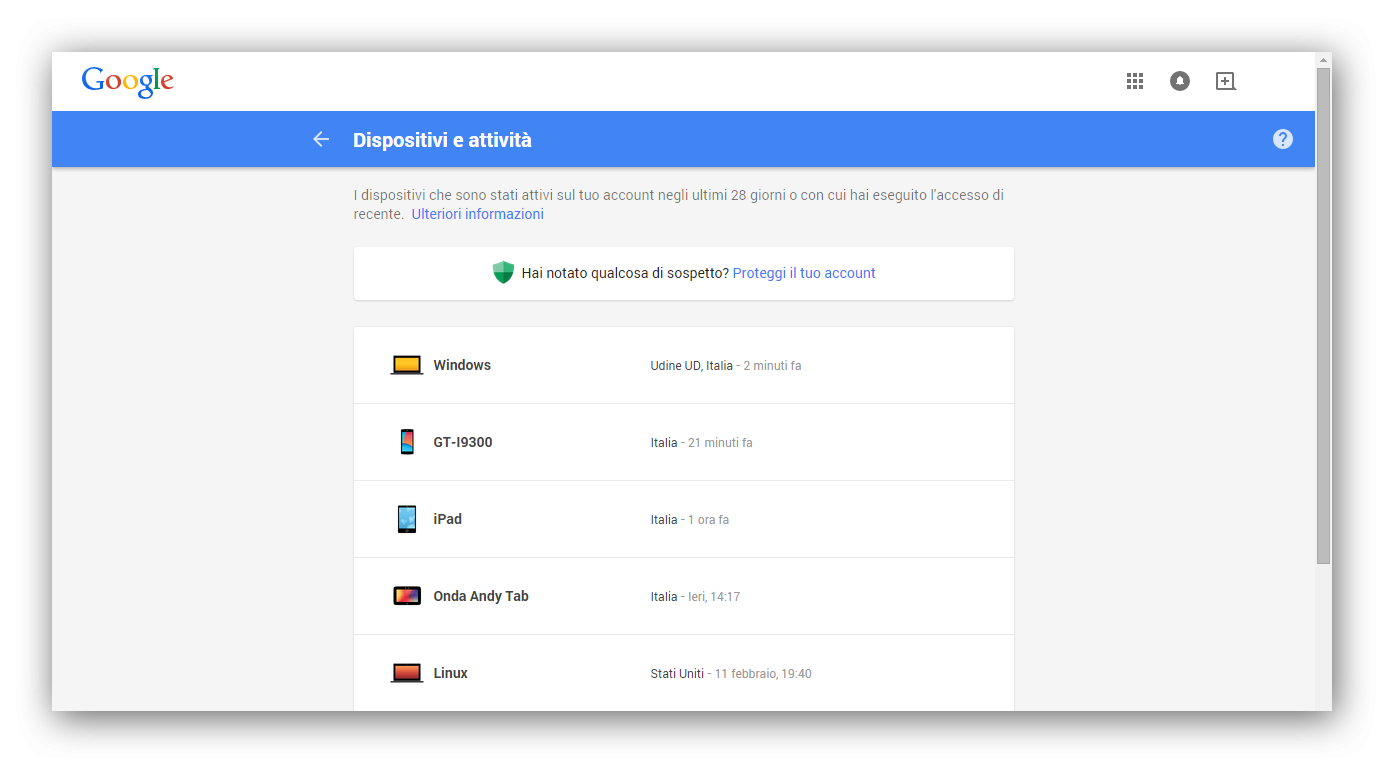Open the Ulteriori informazioni link
The image size is (1384, 763).
tap(478, 214)
